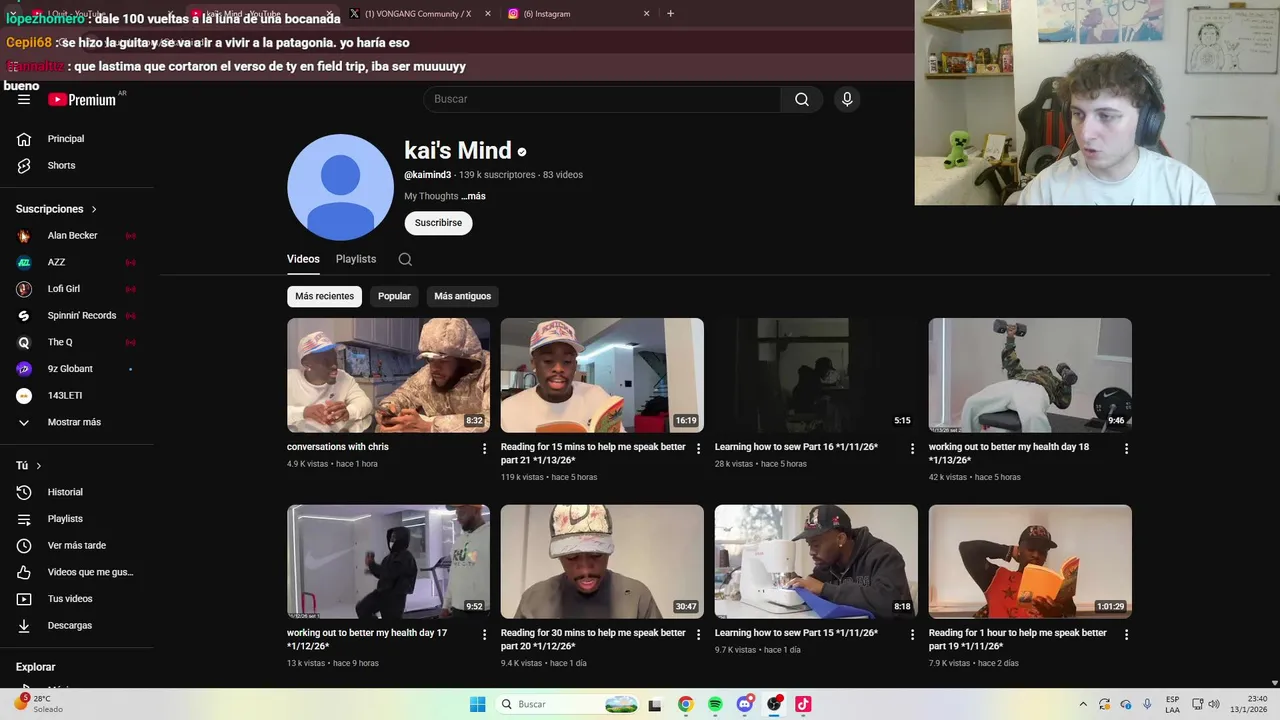Viewport: 1280px width, 720px height.
Task: Open Alan Becker subscription avatar
Action: tap(24, 236)
